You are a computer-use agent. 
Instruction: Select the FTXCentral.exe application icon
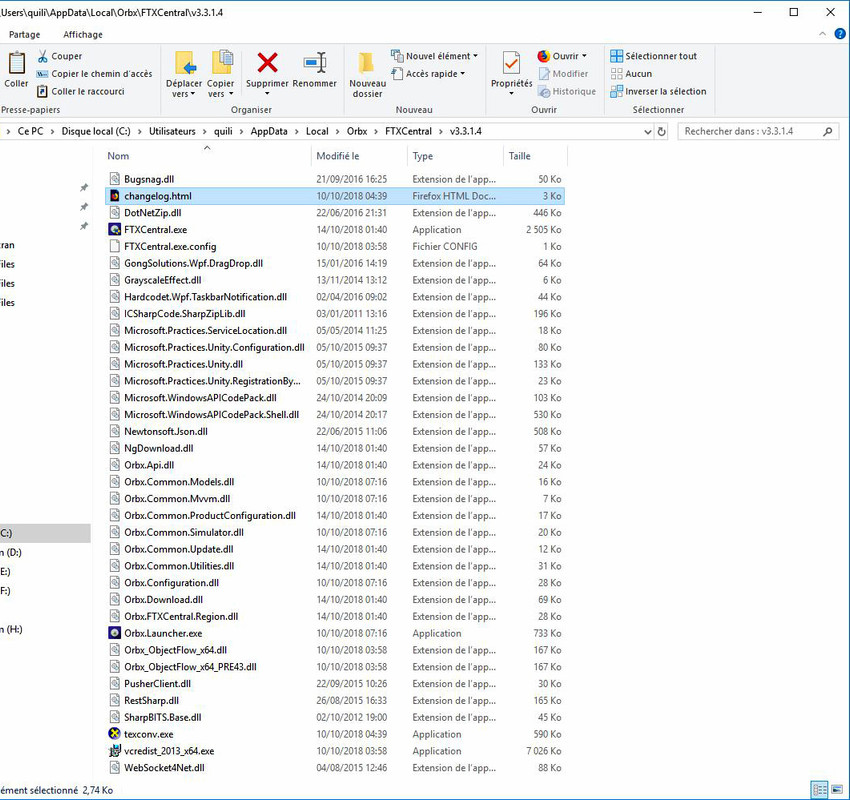(114, 229)
